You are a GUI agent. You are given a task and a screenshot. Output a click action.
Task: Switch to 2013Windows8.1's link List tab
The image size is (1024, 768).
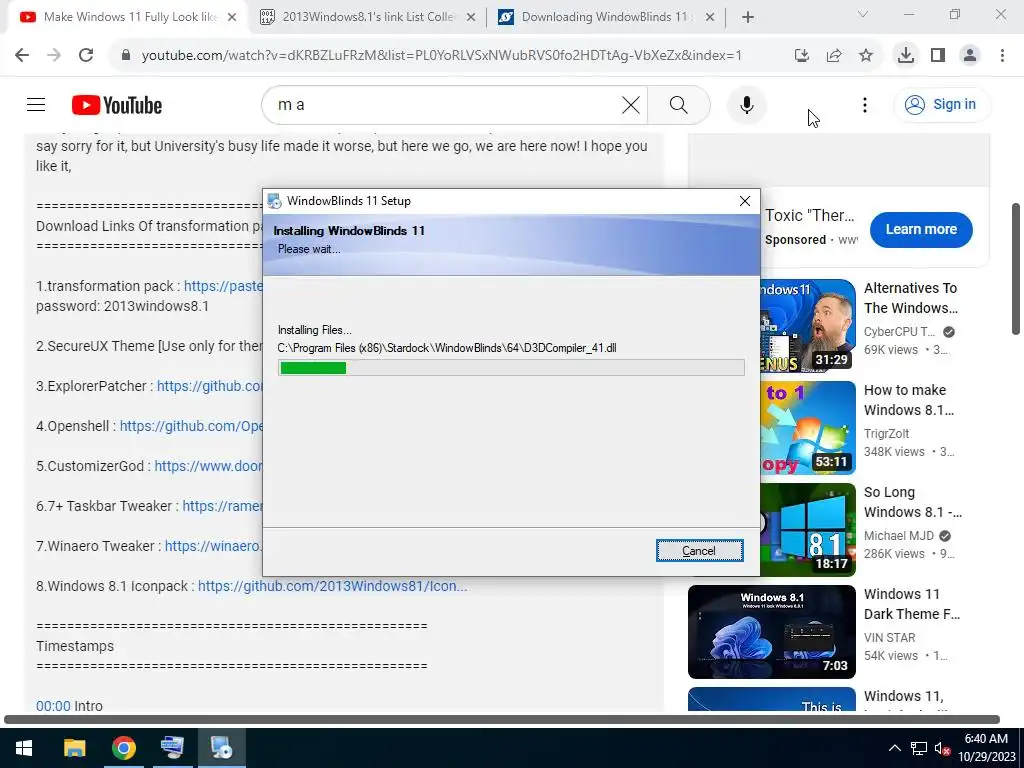[x=368, y=17]
